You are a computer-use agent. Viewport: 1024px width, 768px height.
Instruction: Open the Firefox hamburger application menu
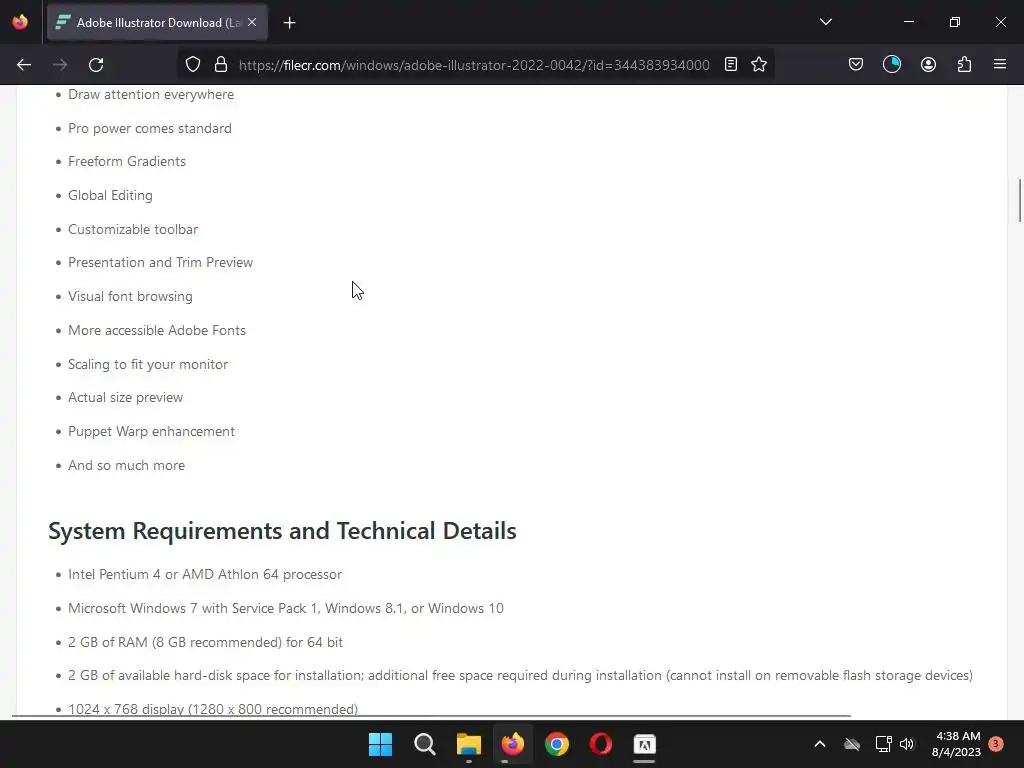click(x=1000, y=65)
